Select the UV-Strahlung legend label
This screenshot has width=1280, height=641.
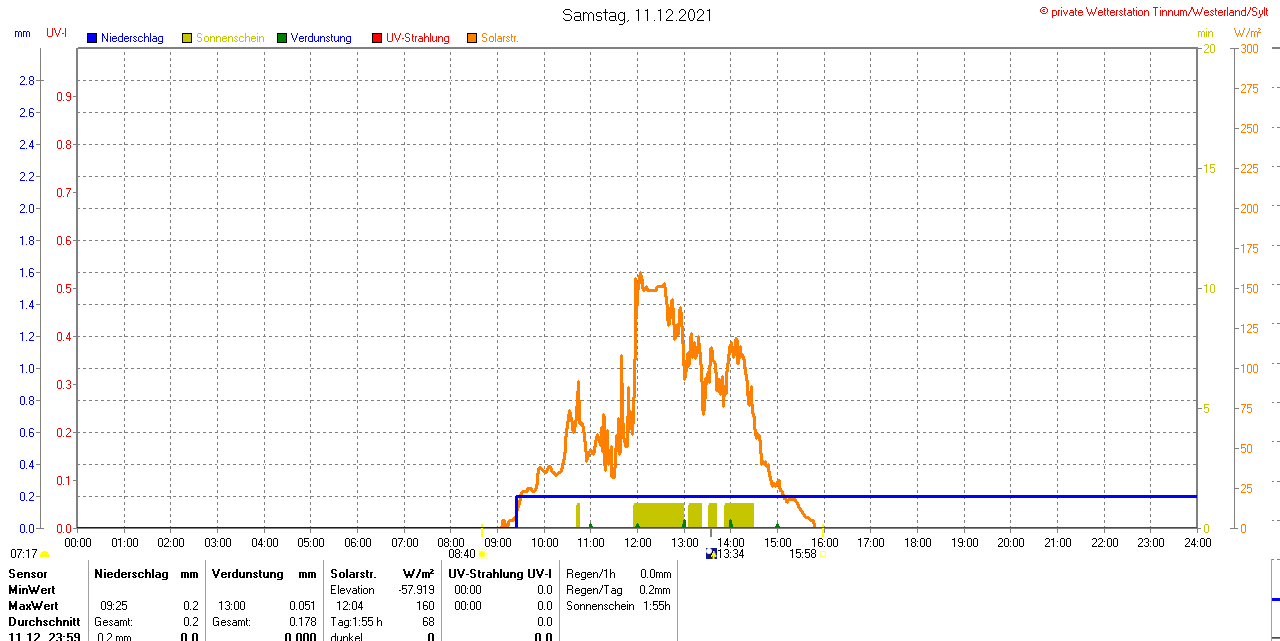(x=418, y=38)
